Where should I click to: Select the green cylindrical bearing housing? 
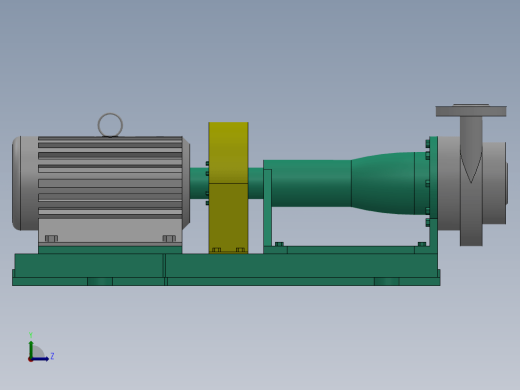(307, 183)
